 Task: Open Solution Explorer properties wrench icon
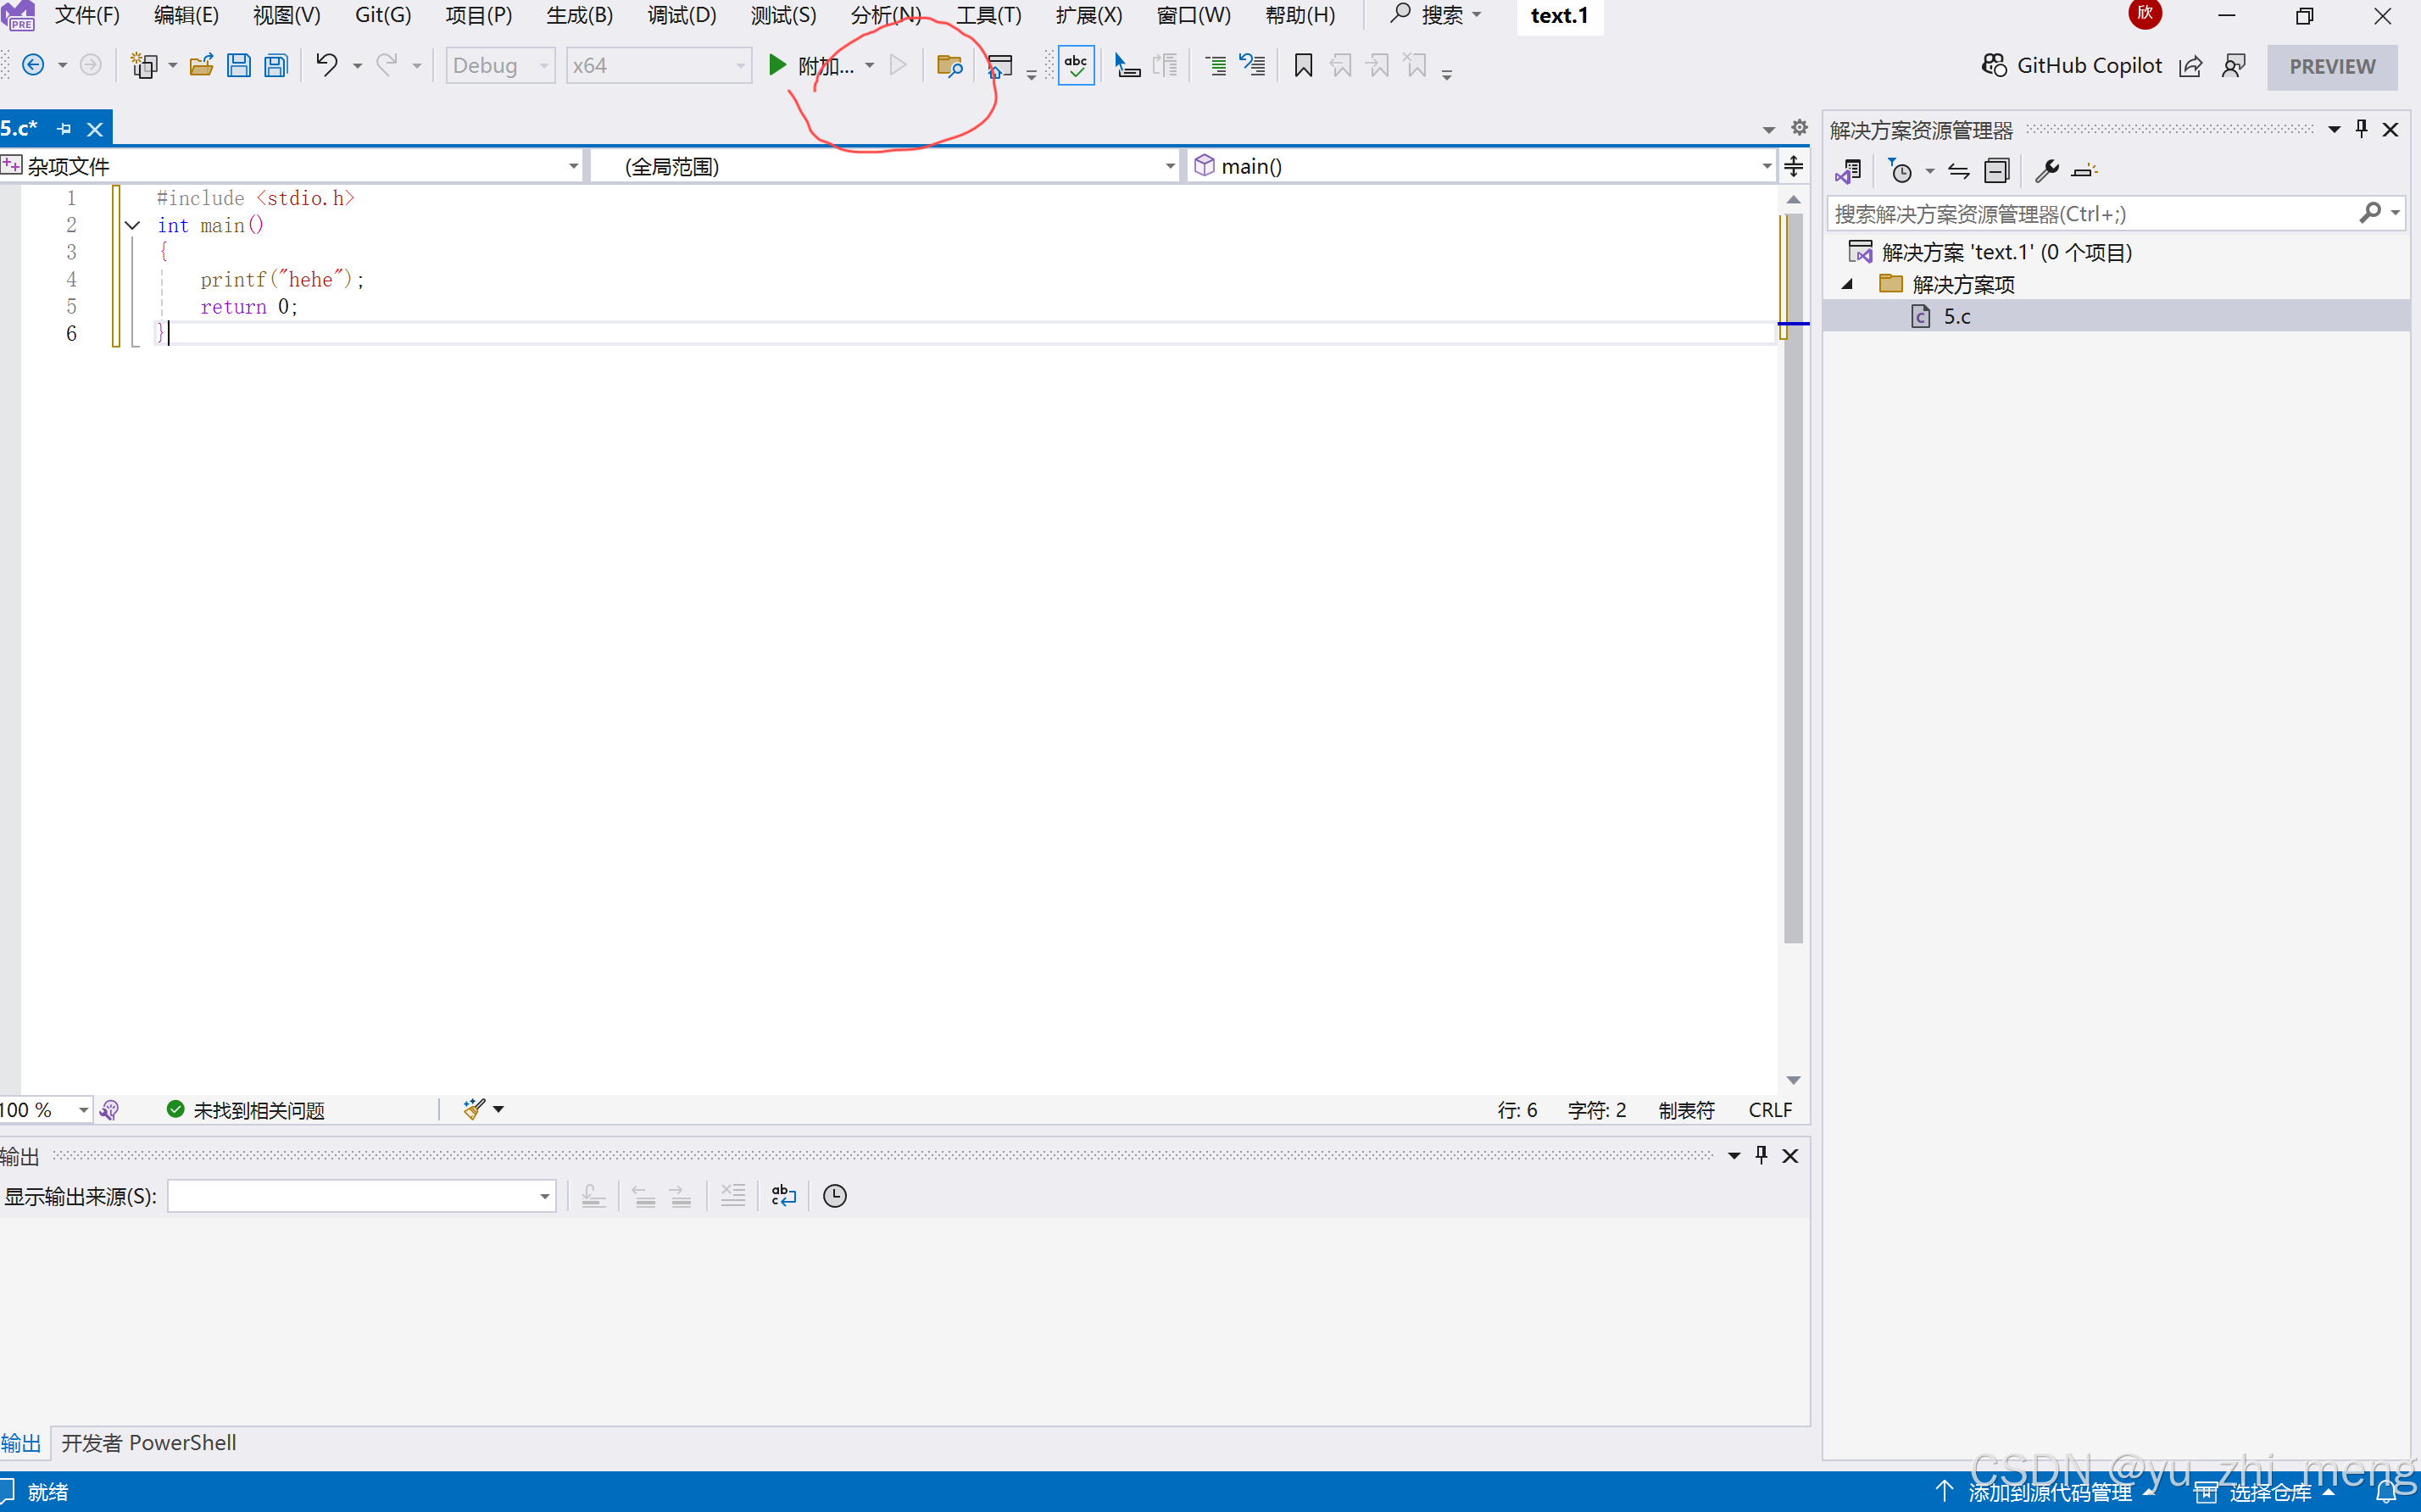coord(2046,171)
